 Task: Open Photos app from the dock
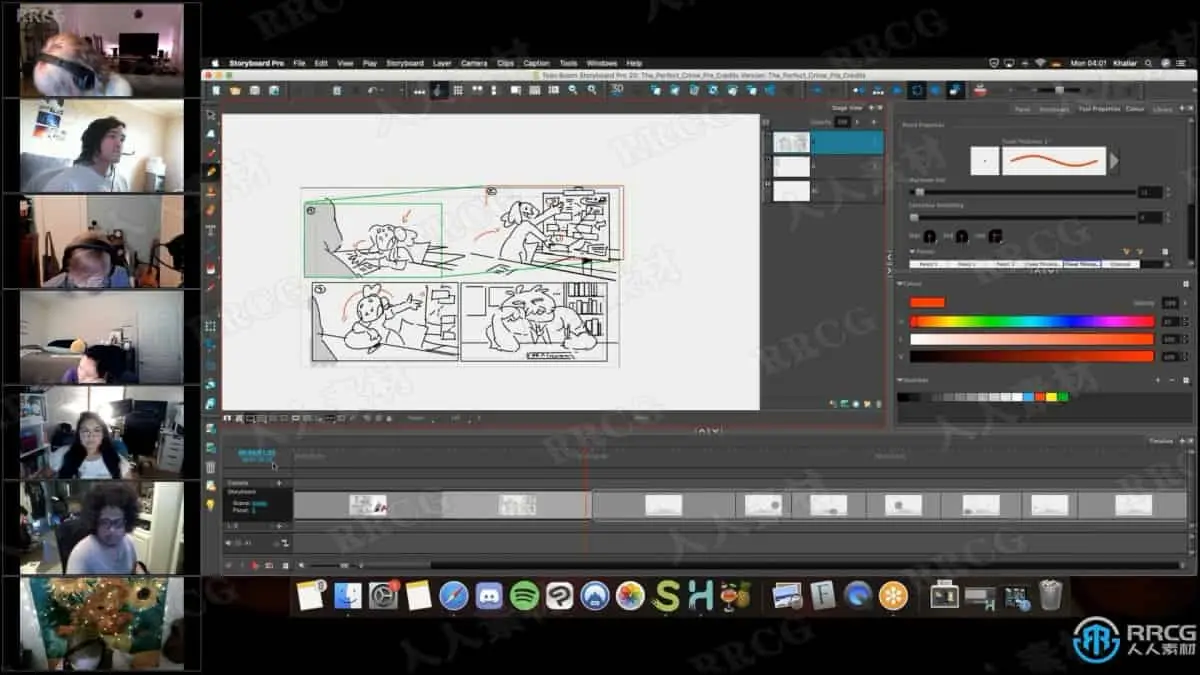pos(630,596)
